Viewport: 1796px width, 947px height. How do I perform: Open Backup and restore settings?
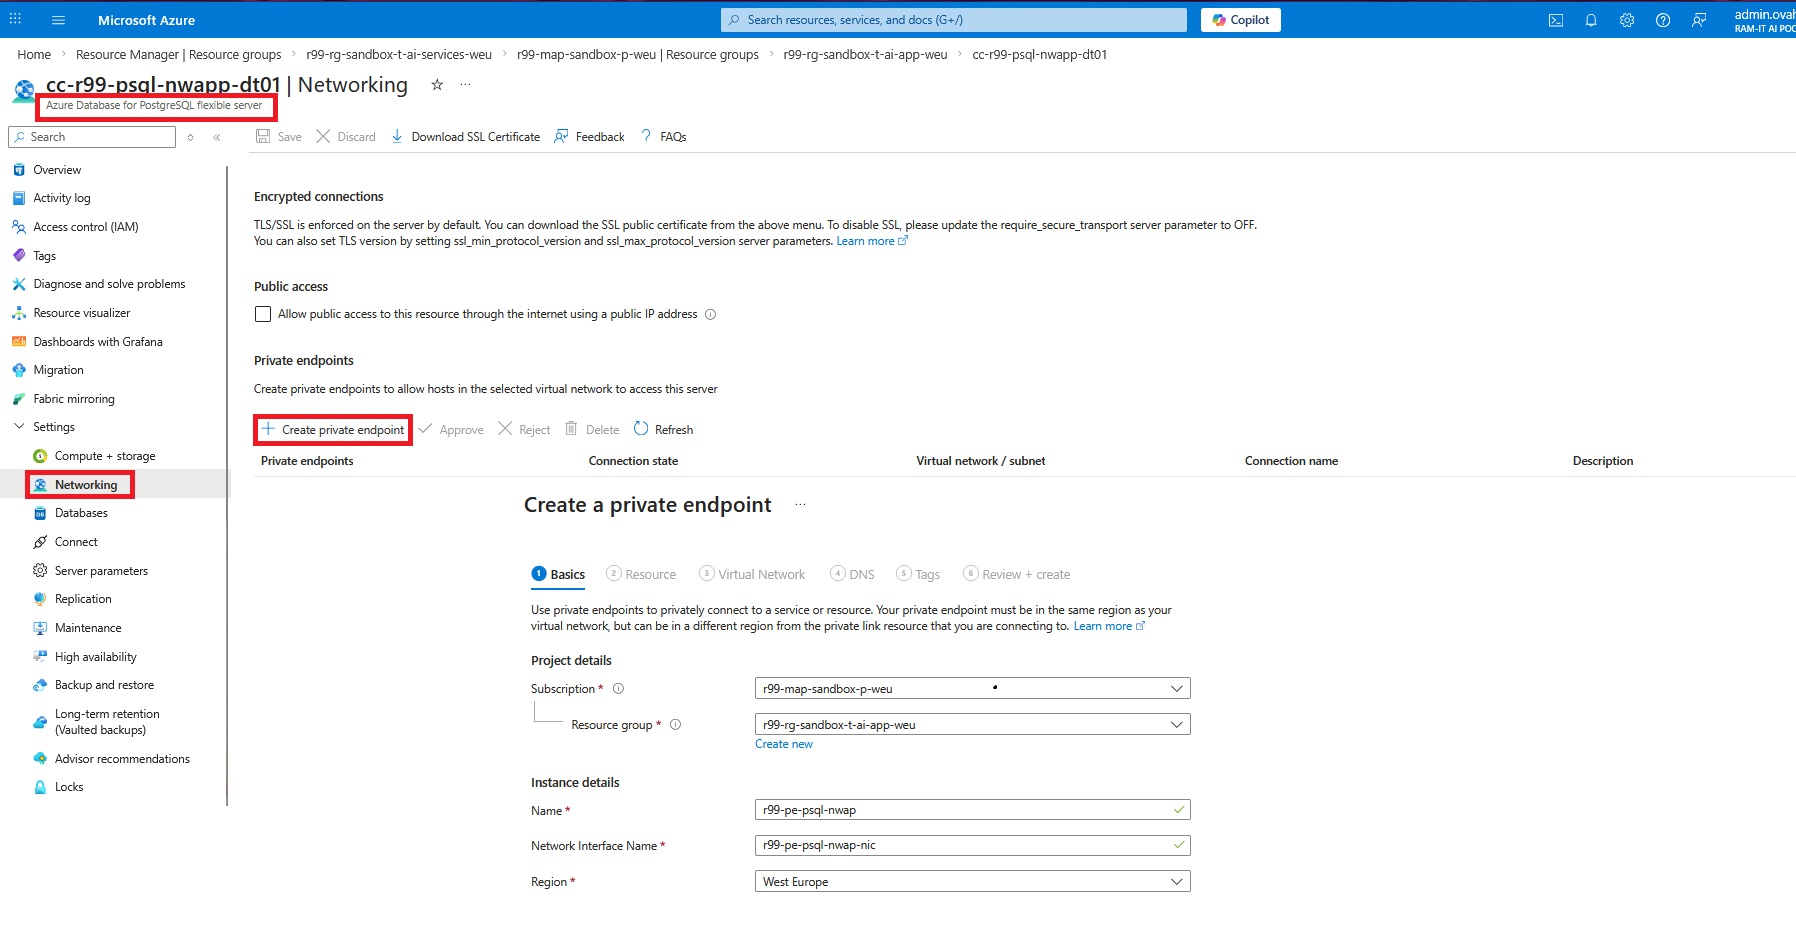coord(104,684)
